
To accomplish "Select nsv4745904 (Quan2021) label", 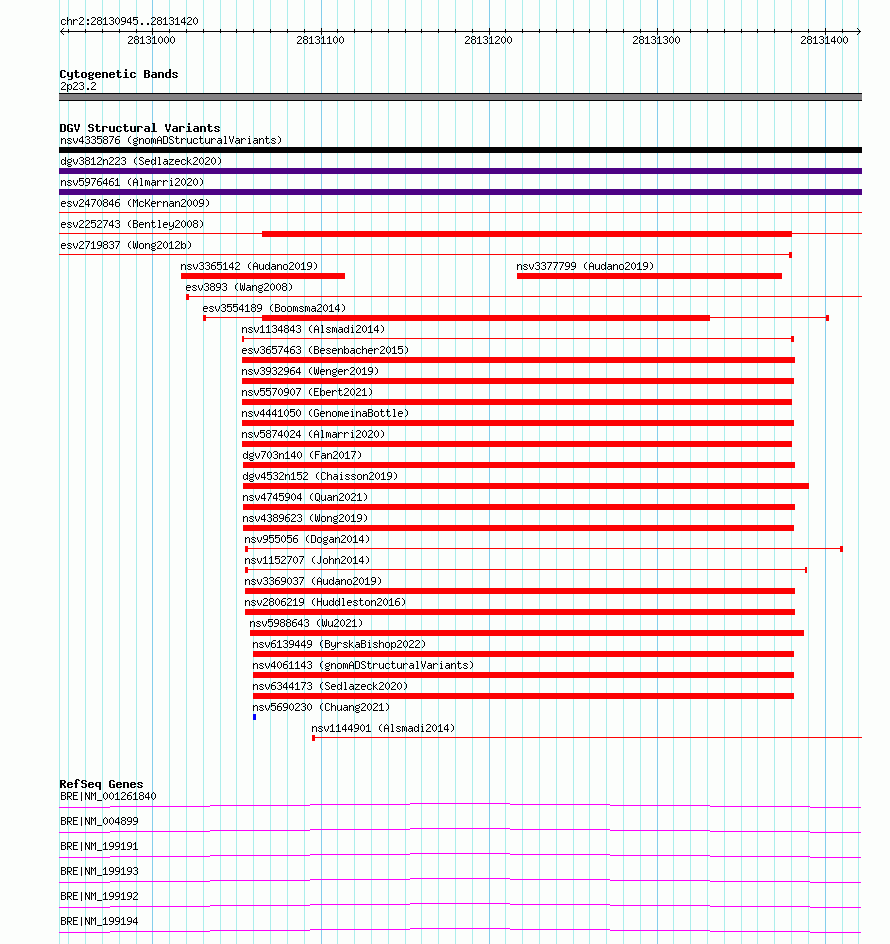I will (305, 497).
